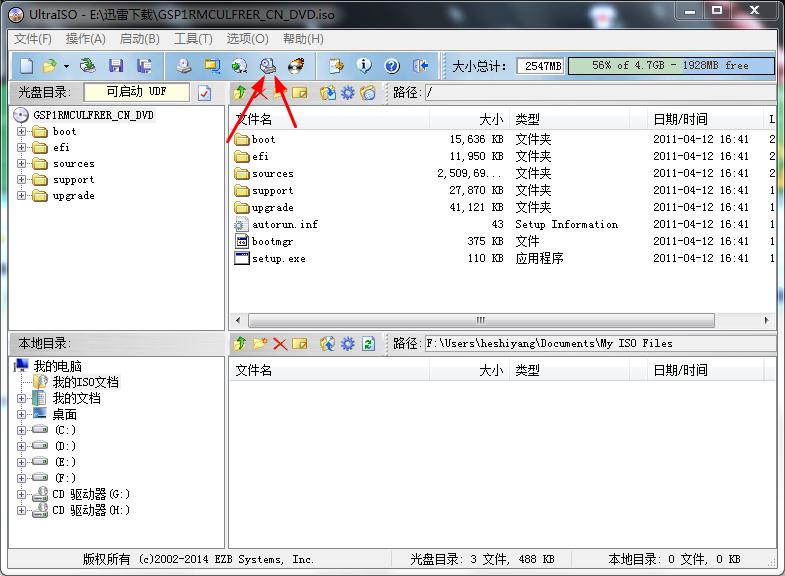This screenshot has height=576, width=785.
Task: Click the Burn CD/DVD image flame icon
Action: [x=296, y=66]
